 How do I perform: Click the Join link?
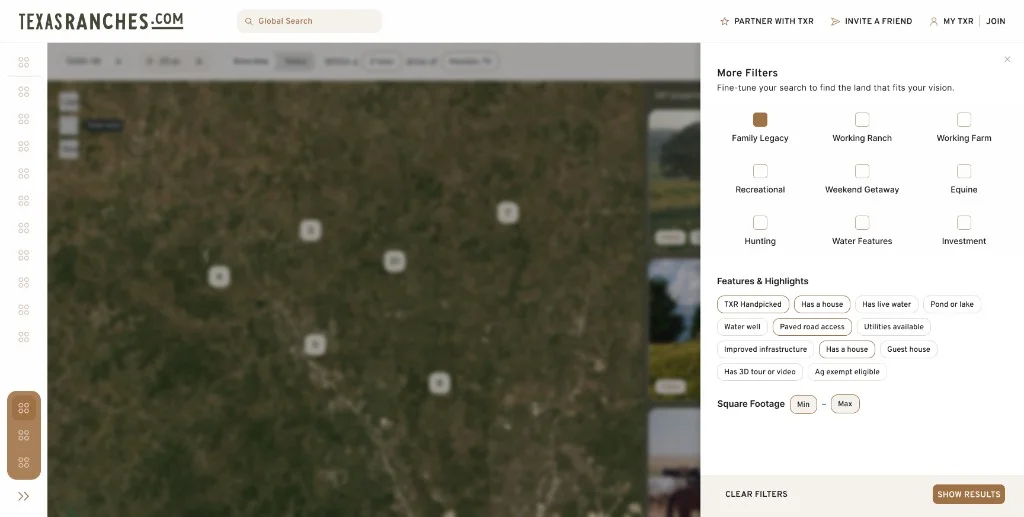(995, 21)
